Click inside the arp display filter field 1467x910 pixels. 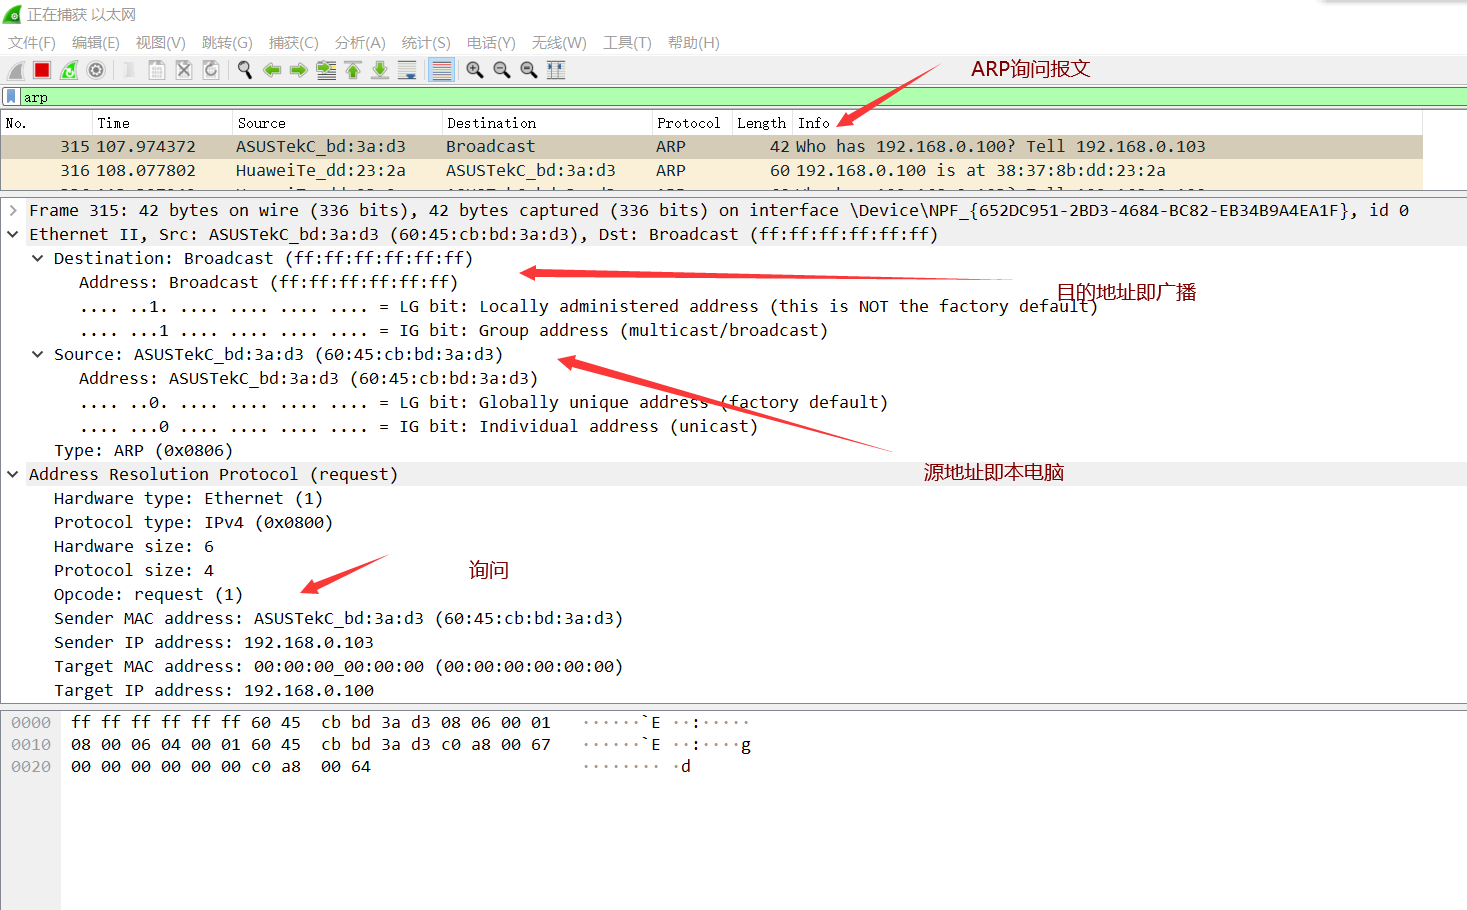coord(200,96)
